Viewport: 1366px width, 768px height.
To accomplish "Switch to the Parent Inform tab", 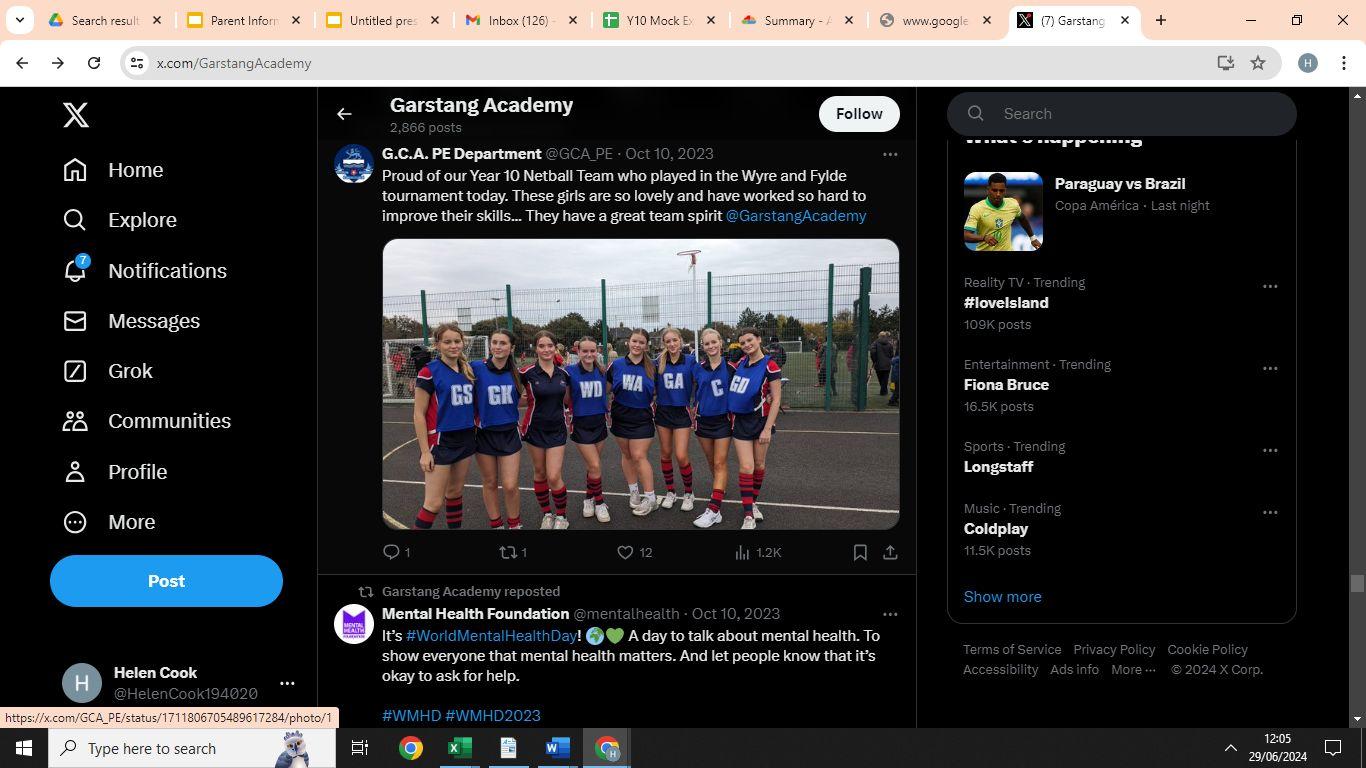I will click(243, 20).
